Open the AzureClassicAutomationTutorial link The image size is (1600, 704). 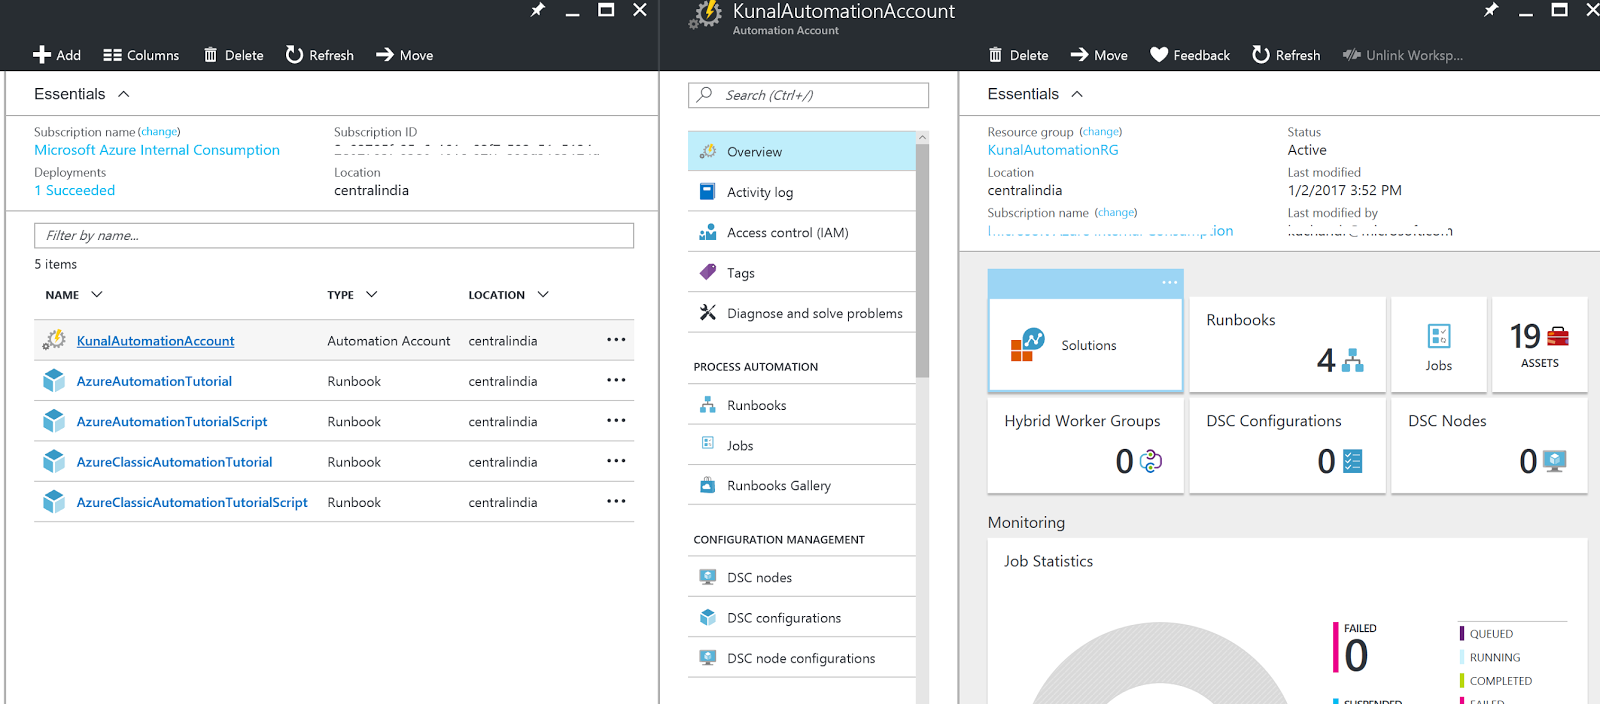[x=174, y=462]
